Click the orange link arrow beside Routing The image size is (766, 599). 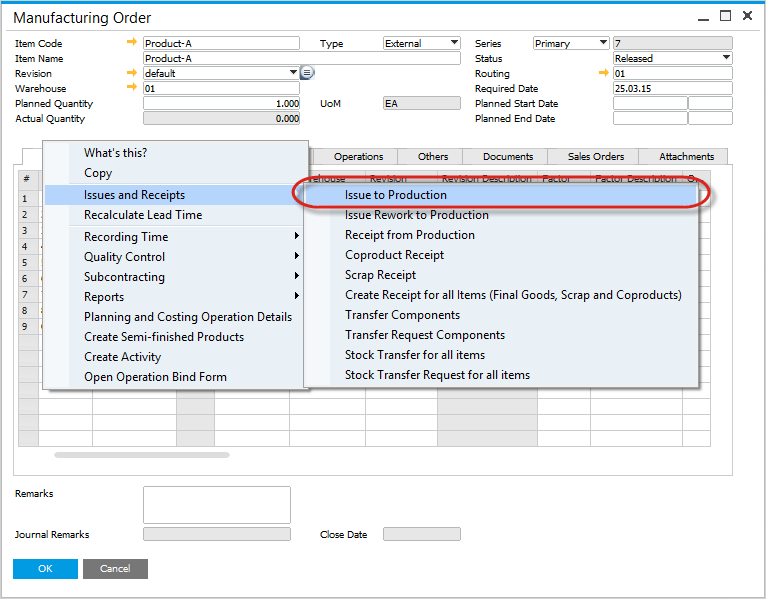point(603,73)
